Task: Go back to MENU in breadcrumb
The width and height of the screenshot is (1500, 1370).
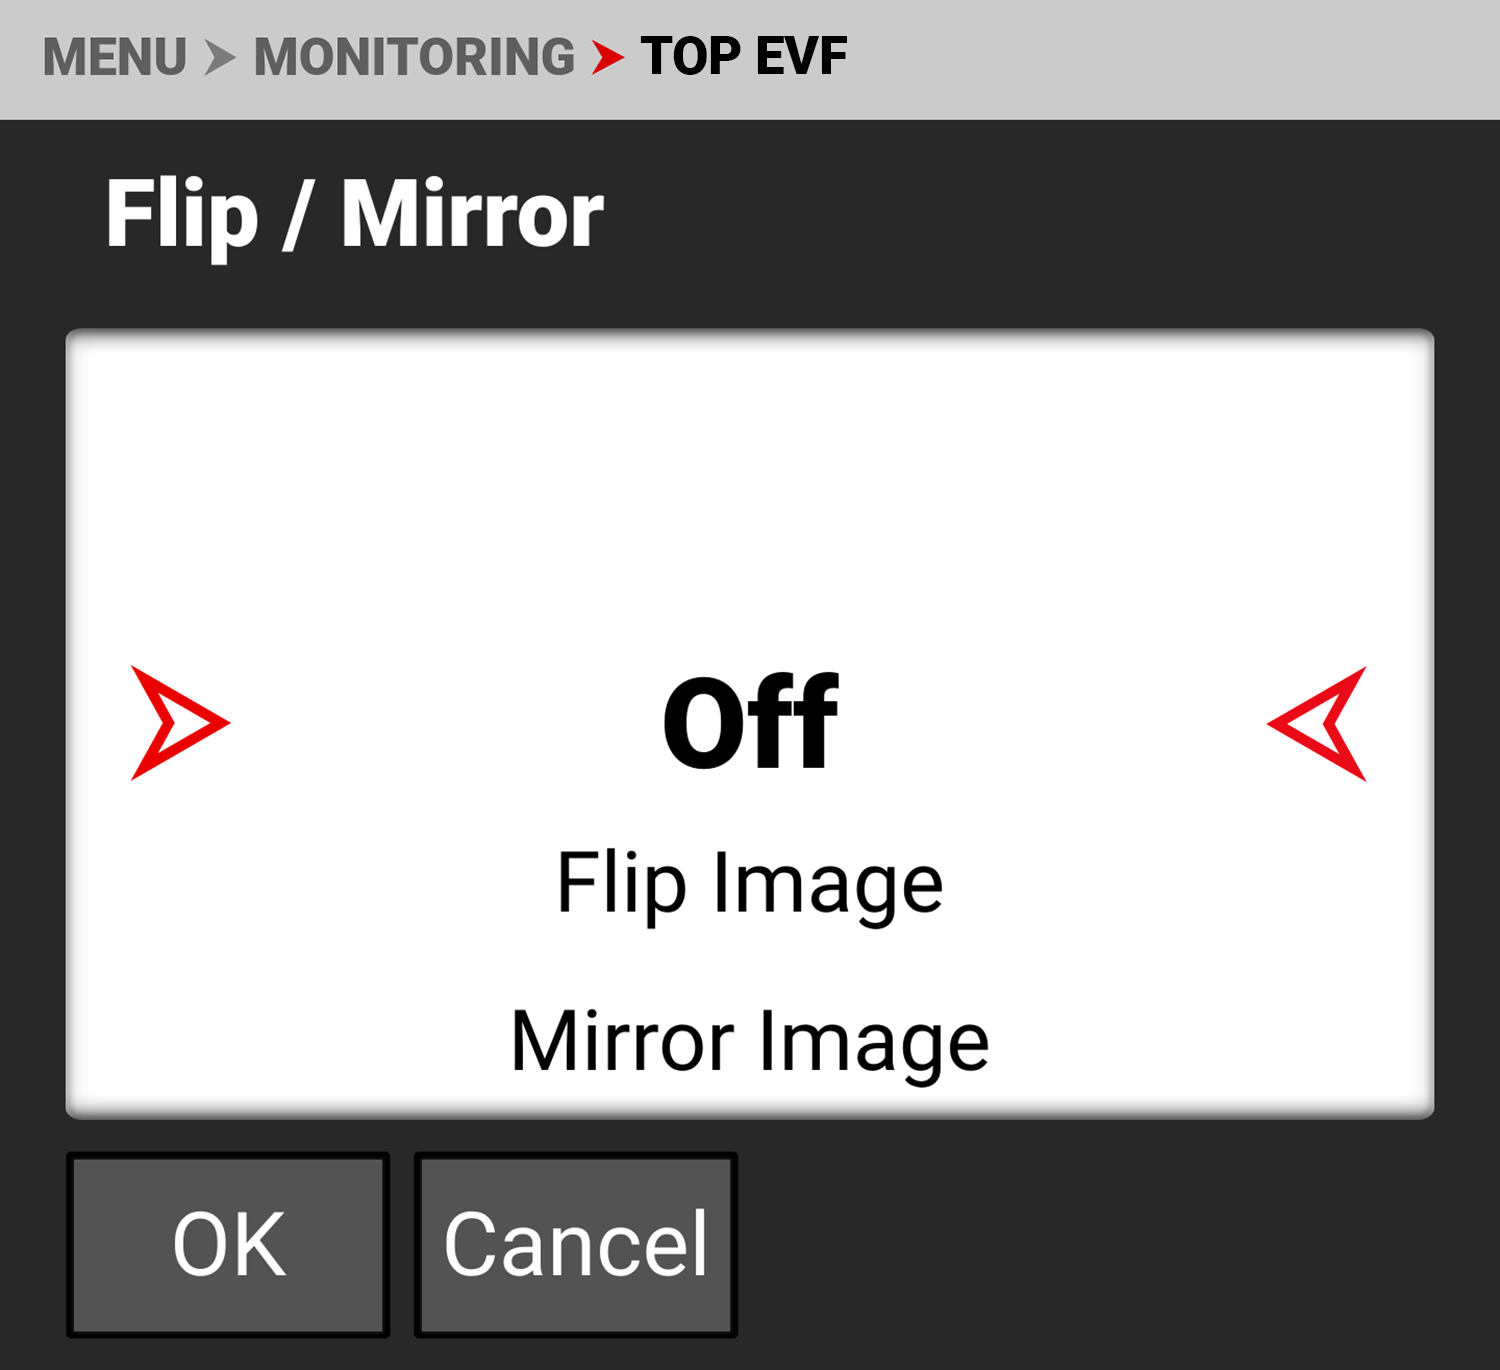Action: click(x=114, y=57)
